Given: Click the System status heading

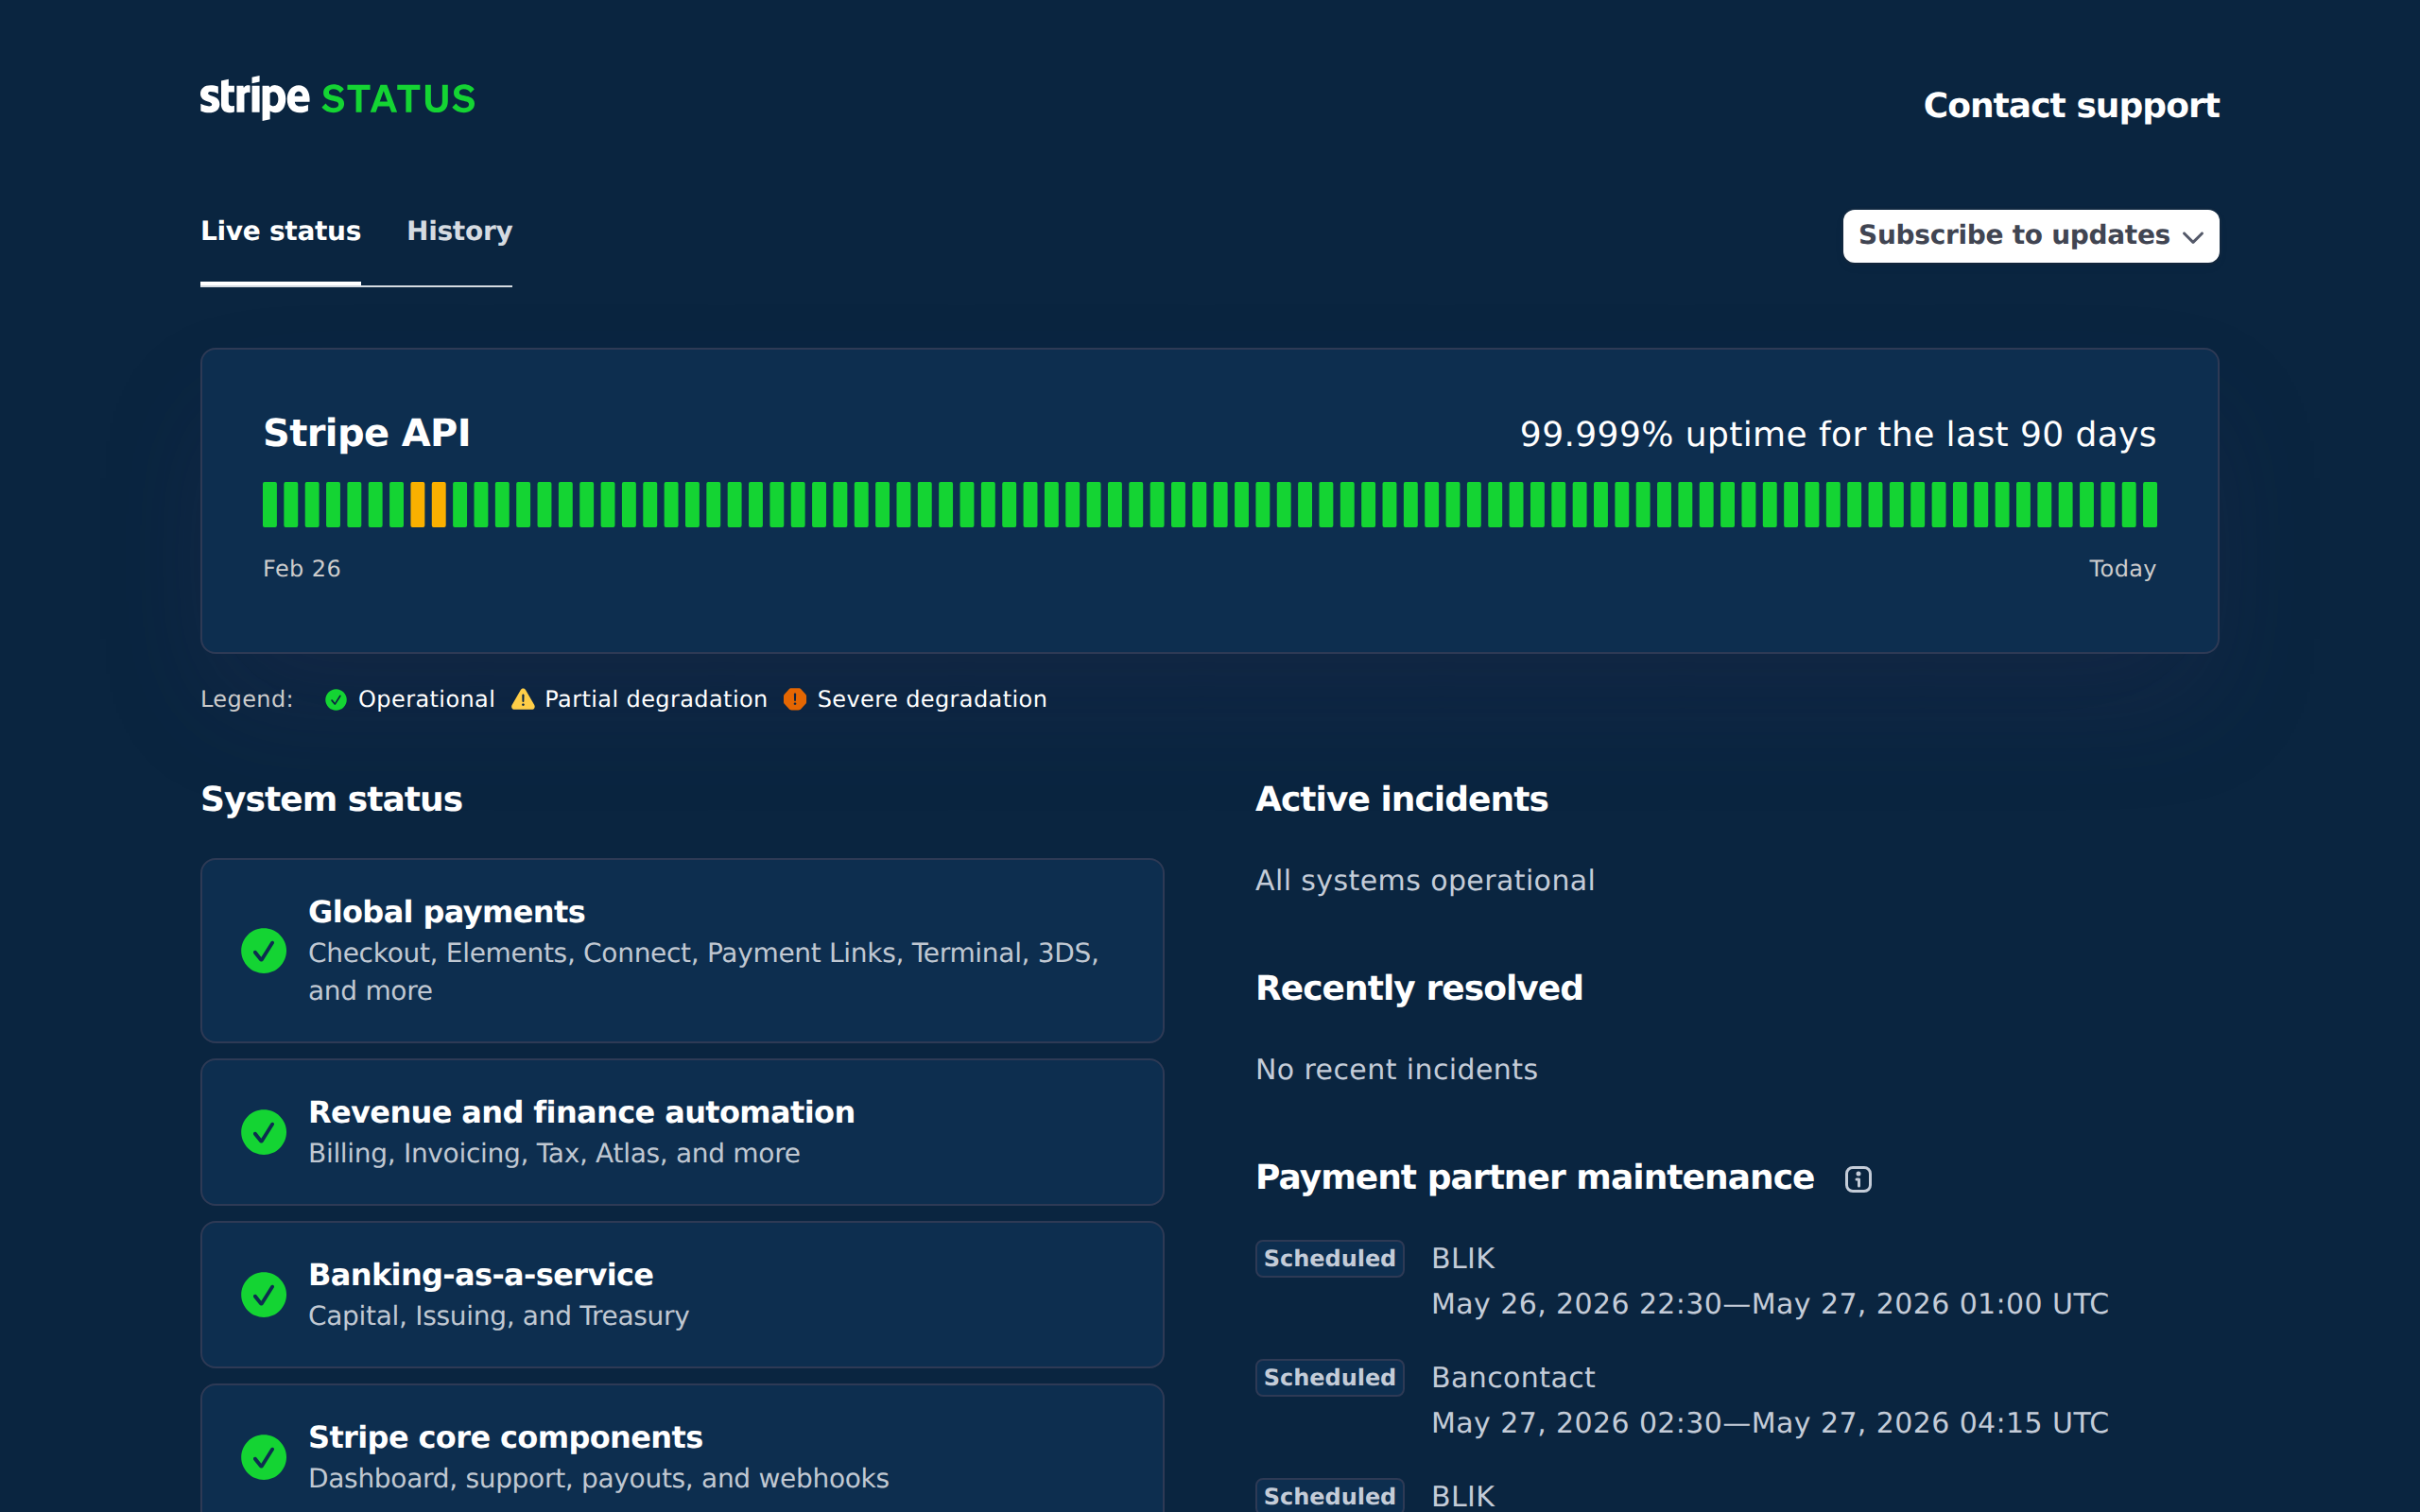Looking at the screenshot, I should 332,799.
